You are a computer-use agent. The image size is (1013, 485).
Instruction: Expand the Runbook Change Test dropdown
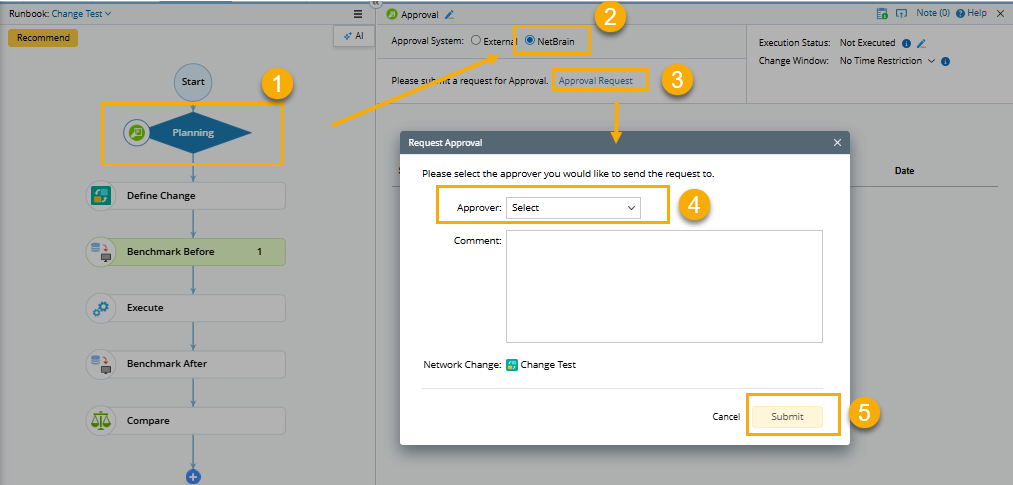pyautogui.click(x=82, y=14)
